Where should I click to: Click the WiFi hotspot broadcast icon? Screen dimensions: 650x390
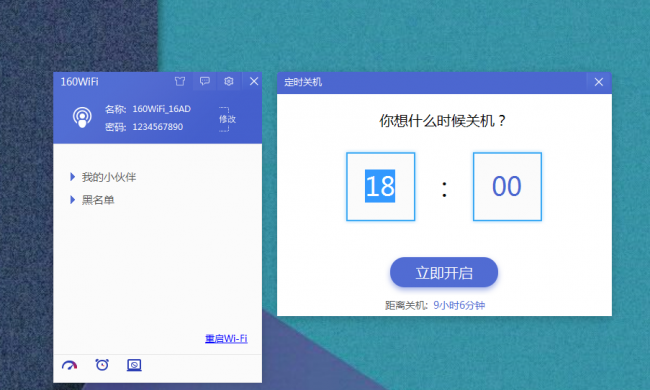tap(82, 118)
